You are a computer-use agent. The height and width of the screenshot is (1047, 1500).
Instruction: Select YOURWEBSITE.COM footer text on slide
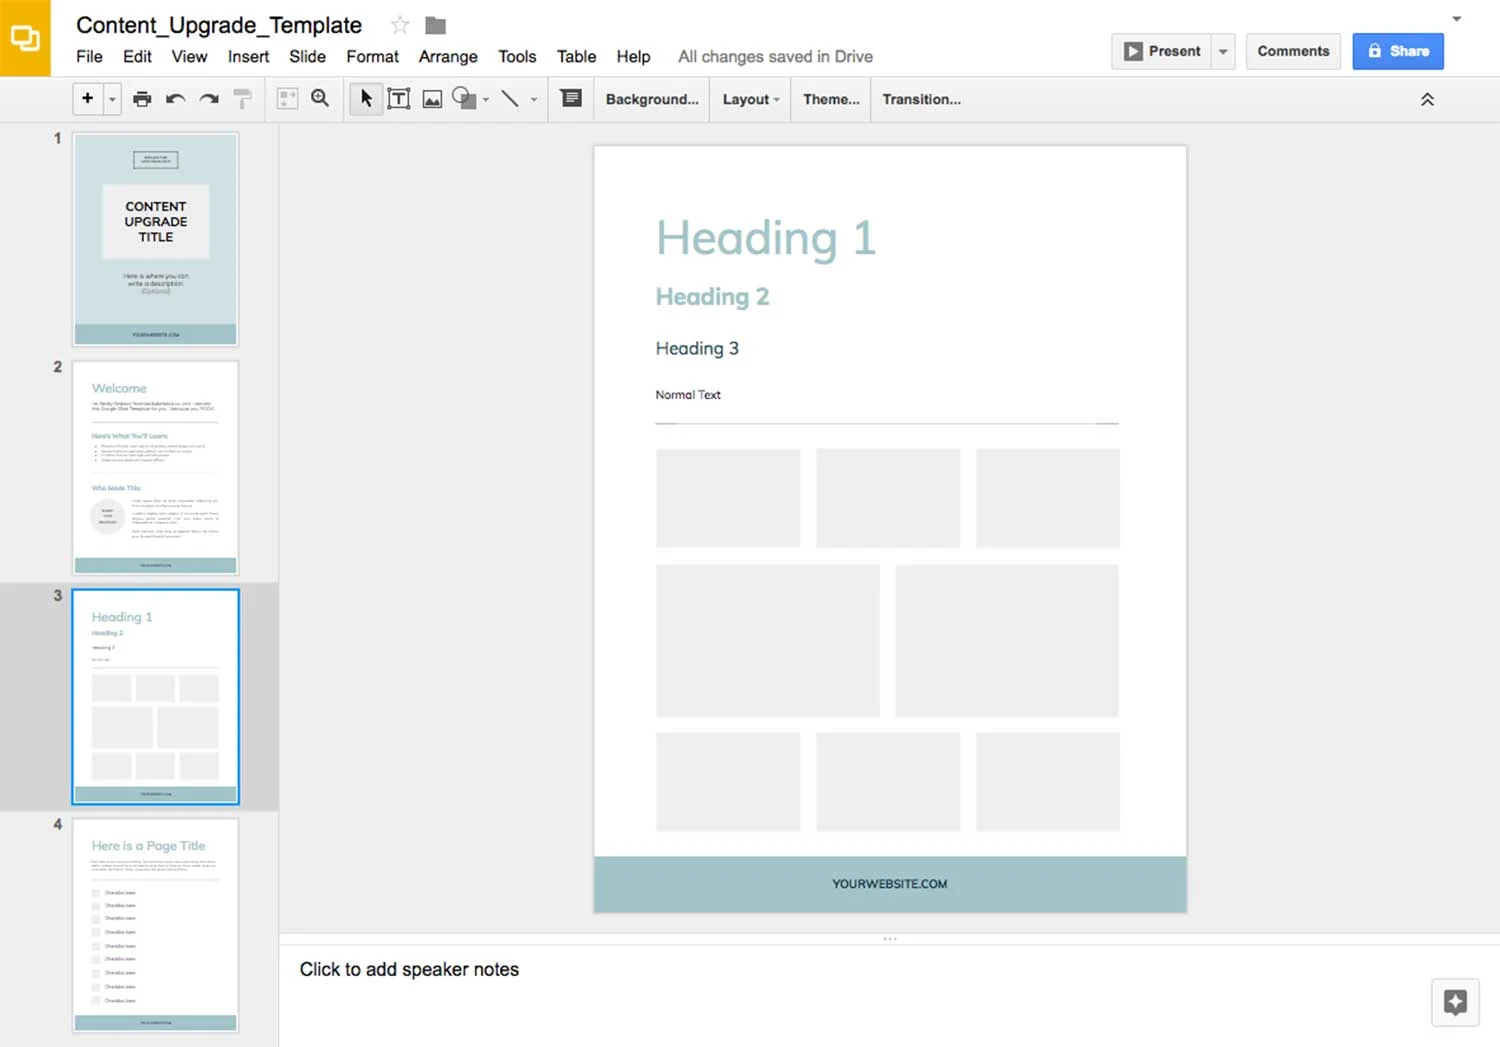tap(889, 884)
